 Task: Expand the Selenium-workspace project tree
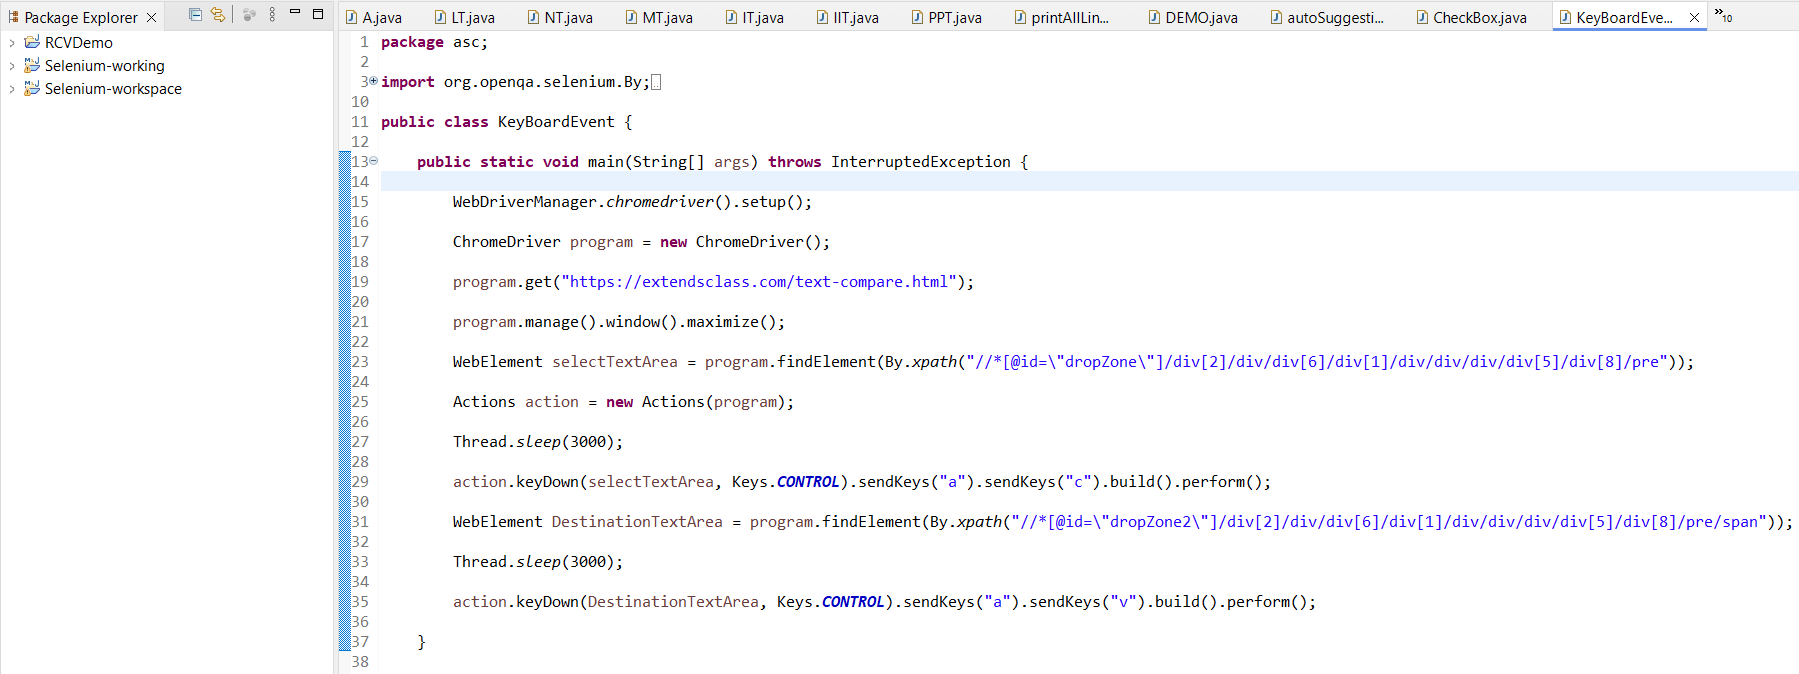(12, 89)
